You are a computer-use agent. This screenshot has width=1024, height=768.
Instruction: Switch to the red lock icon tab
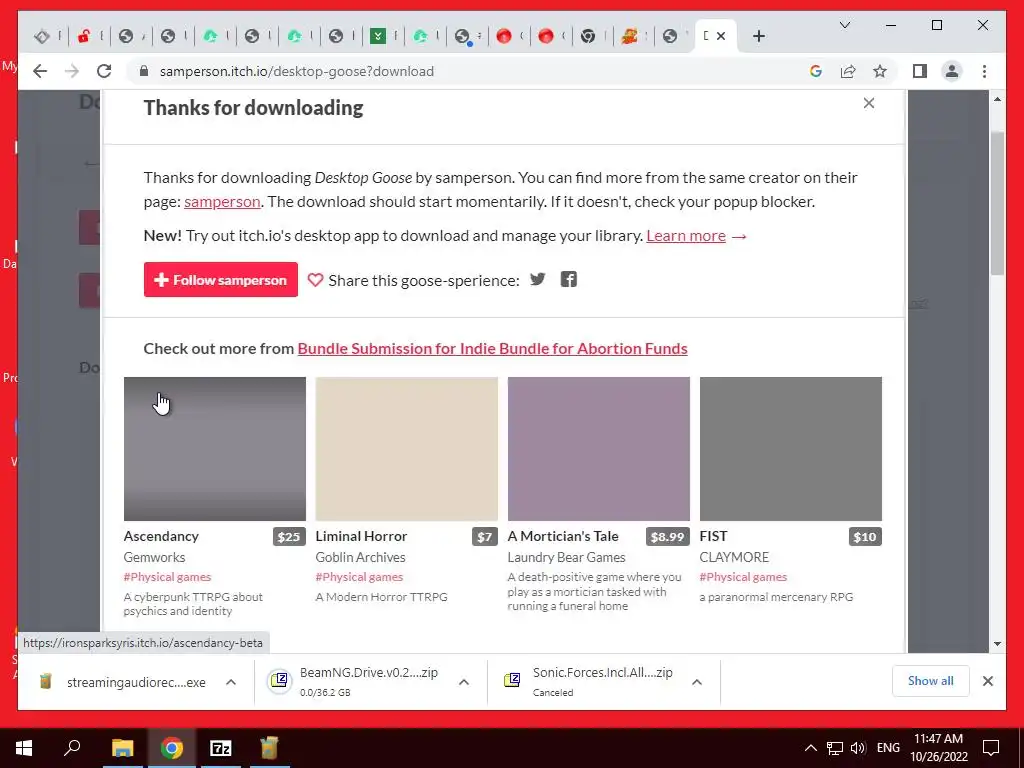[84, 36]
